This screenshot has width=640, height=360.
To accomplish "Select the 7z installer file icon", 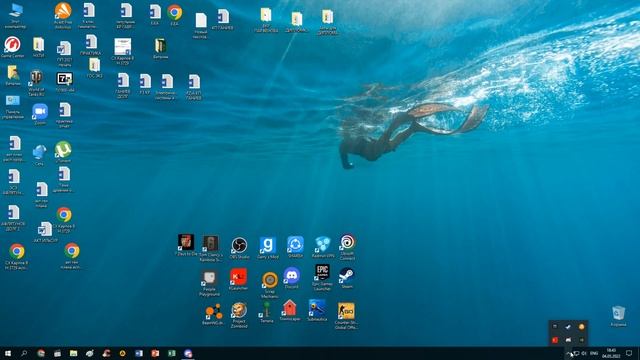I will point(64,82).
